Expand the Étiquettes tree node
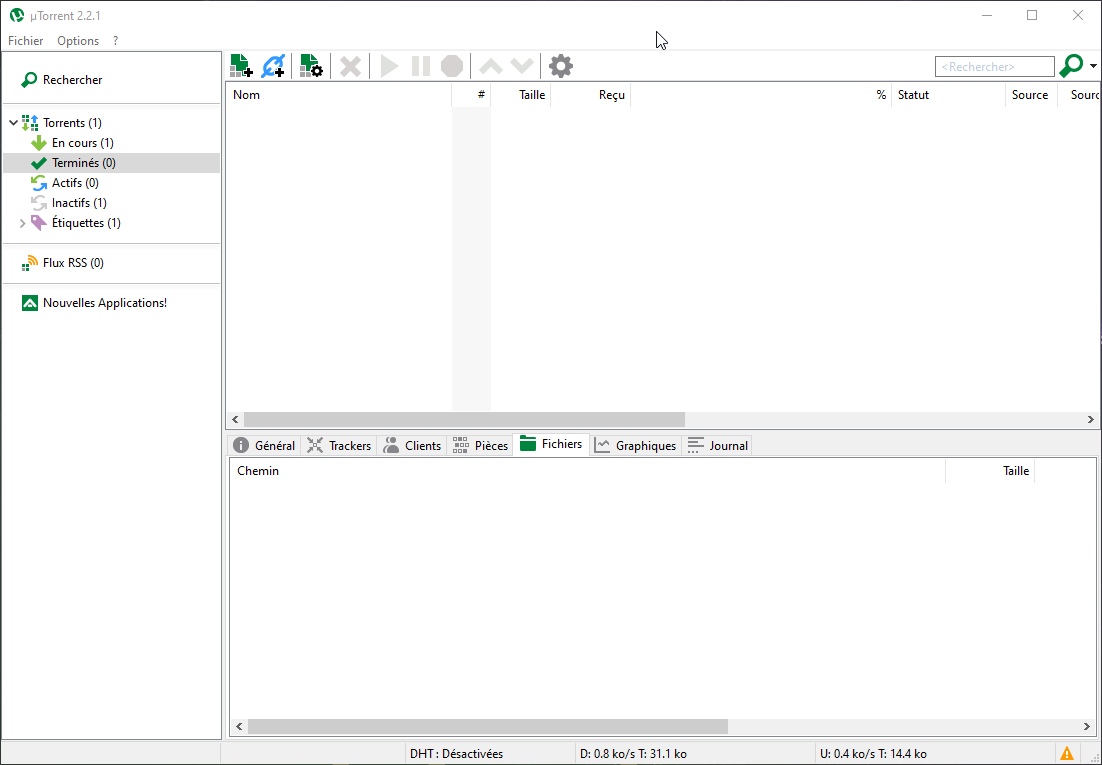The width and height of the screenshot is (1102, 765). (x=22, y=223)
